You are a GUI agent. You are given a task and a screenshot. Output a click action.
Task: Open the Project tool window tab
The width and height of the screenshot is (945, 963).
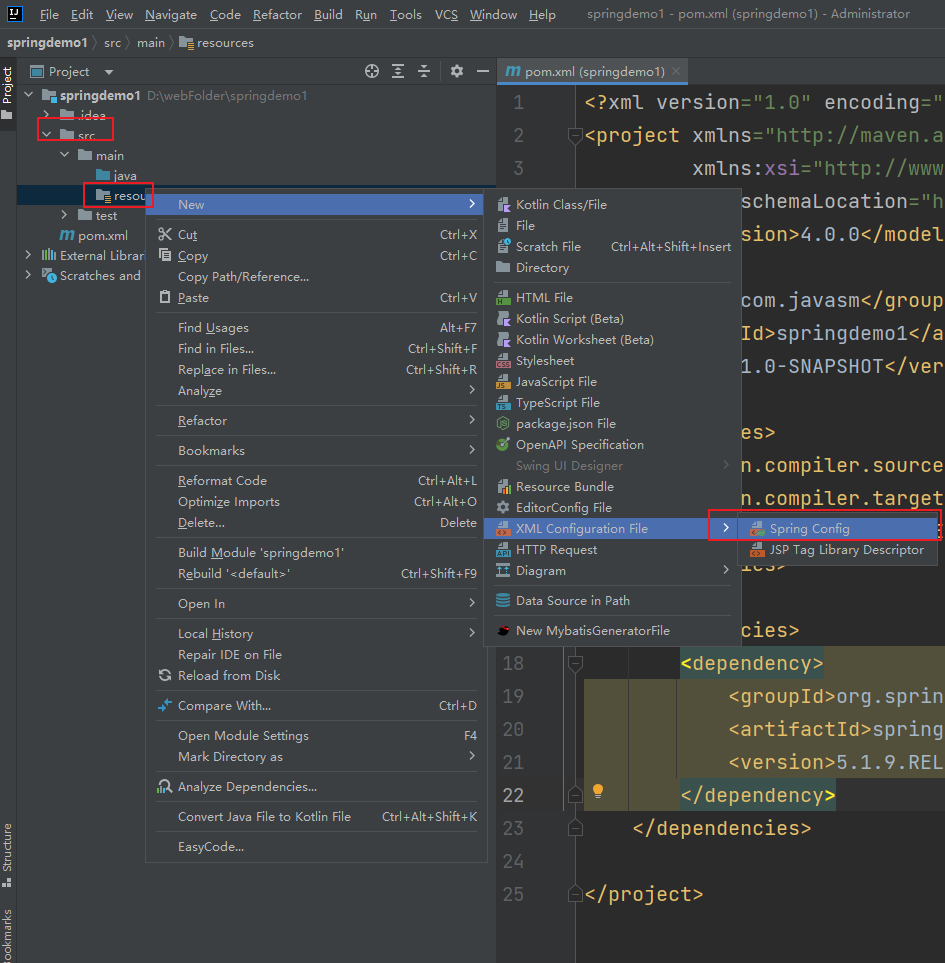[x=7, y=93]
